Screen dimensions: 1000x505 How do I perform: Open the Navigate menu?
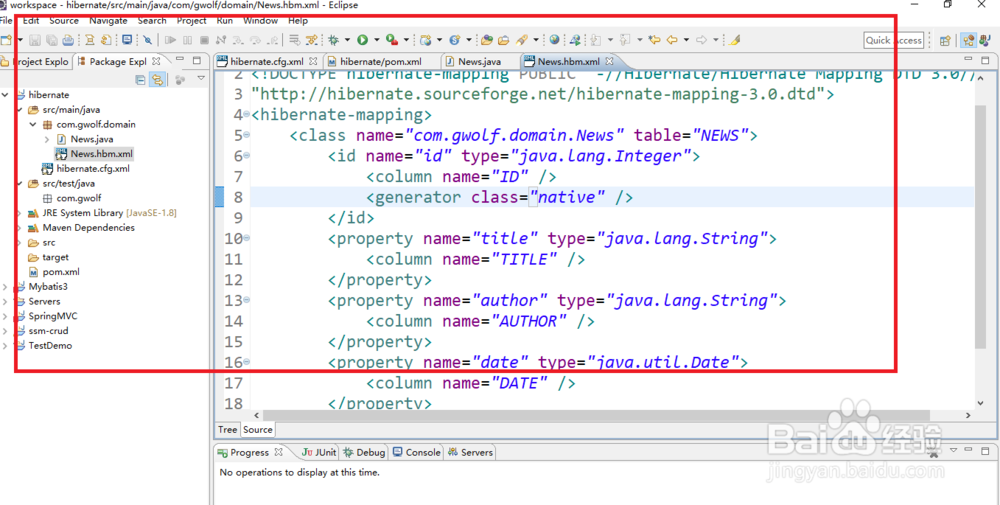(108, 20)
